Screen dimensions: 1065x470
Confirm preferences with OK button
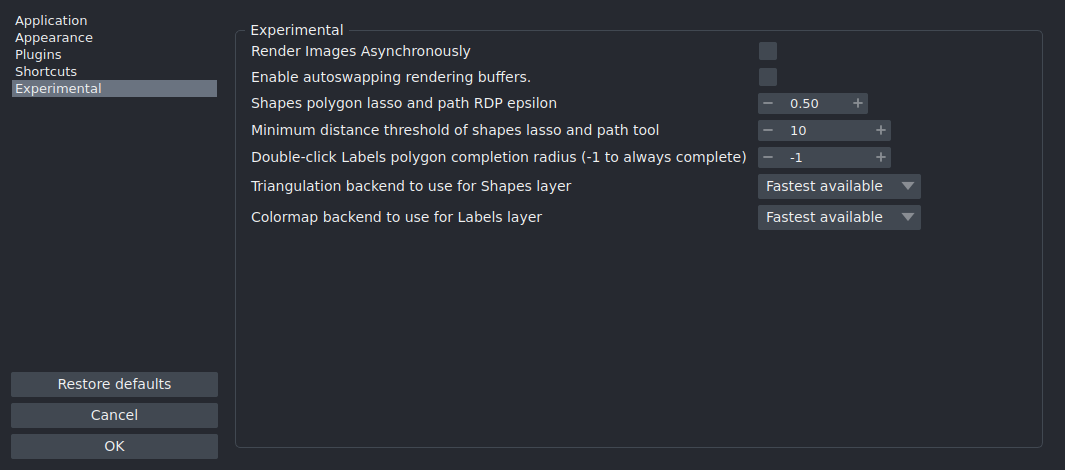[x=114, y=446]
